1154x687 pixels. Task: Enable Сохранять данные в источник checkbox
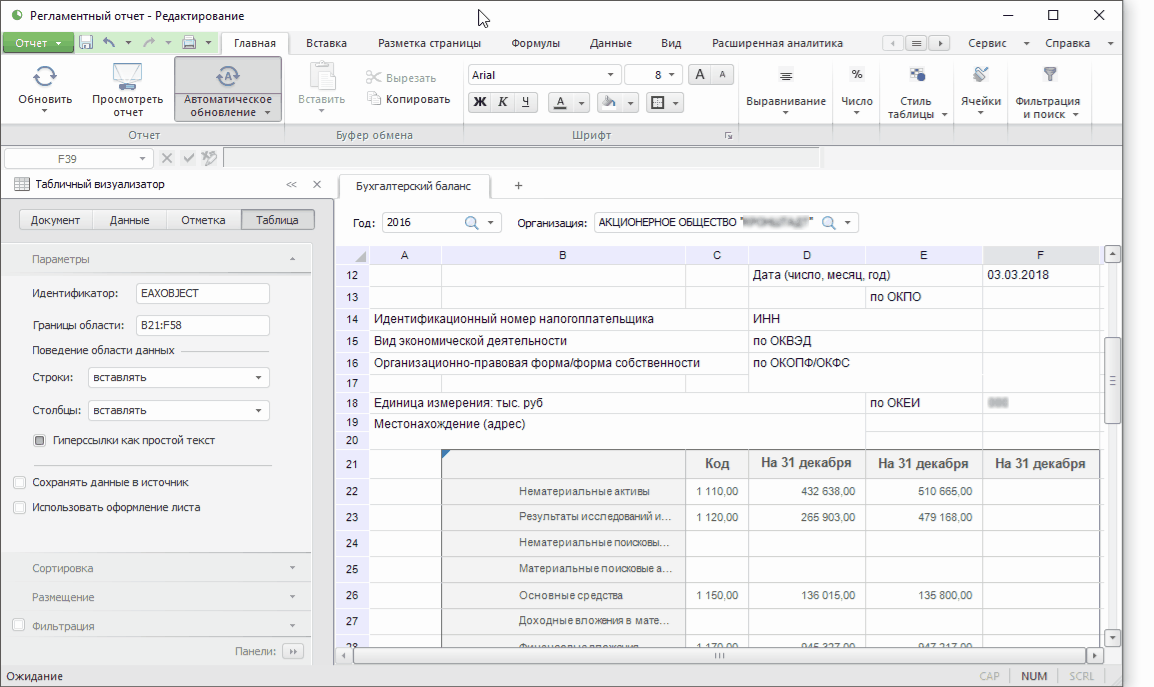(x=20, y=482)
